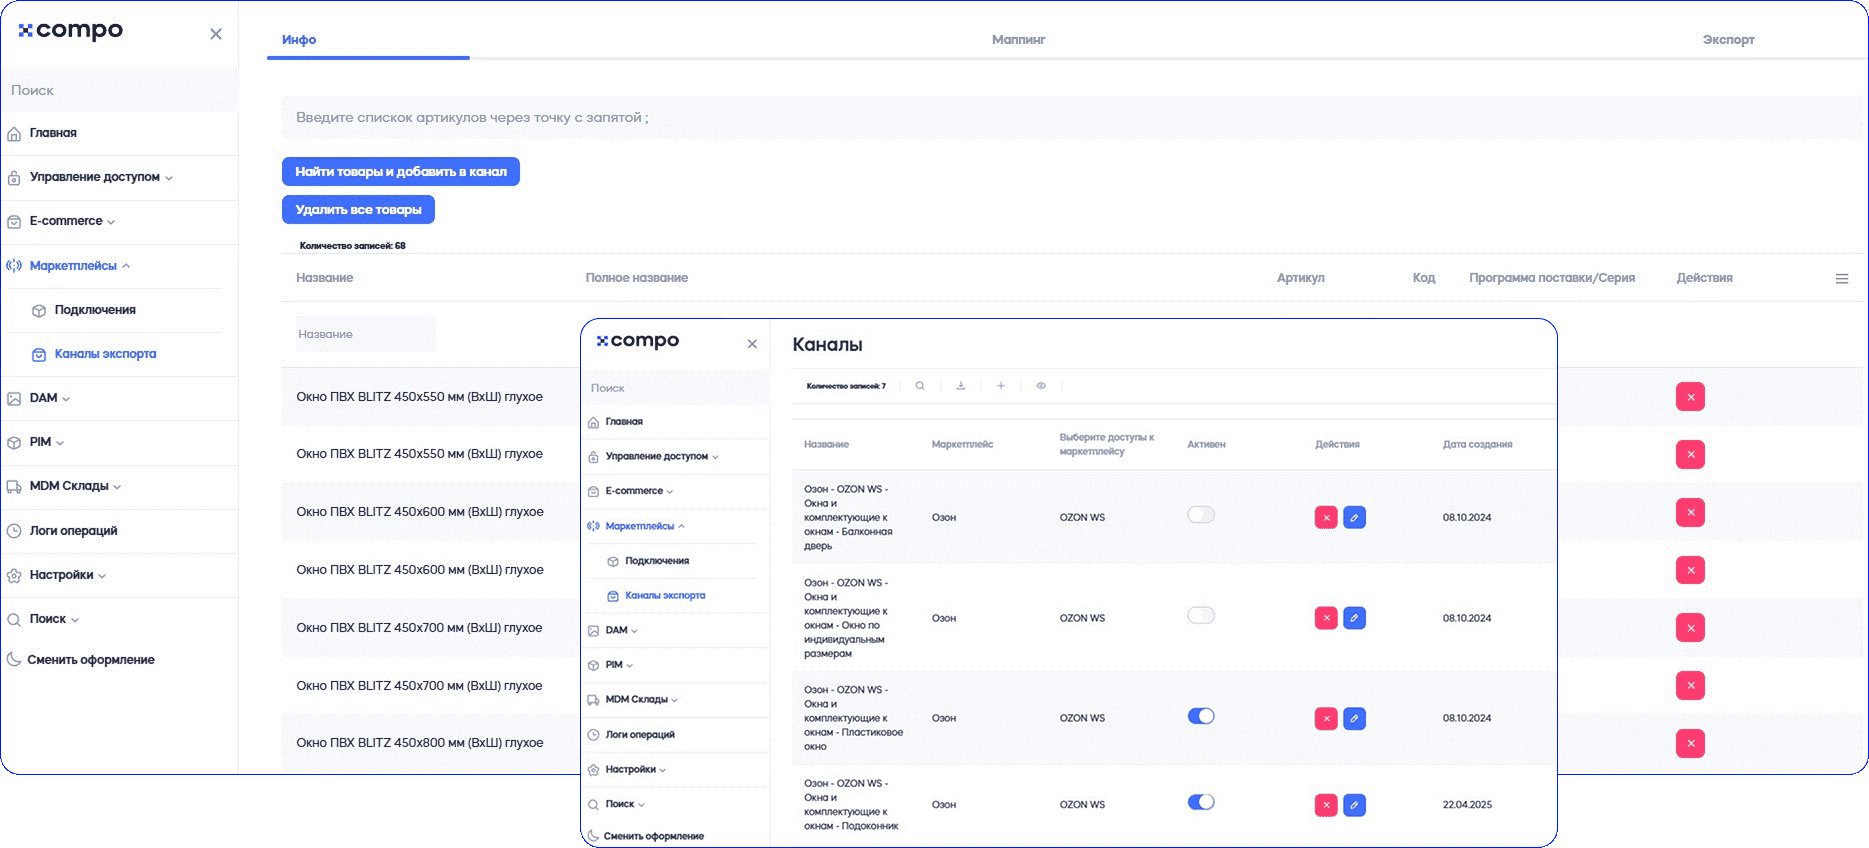
Task: Open Подключения in the main sidebar
Action: pyautogui.click(x=95, y=310)
